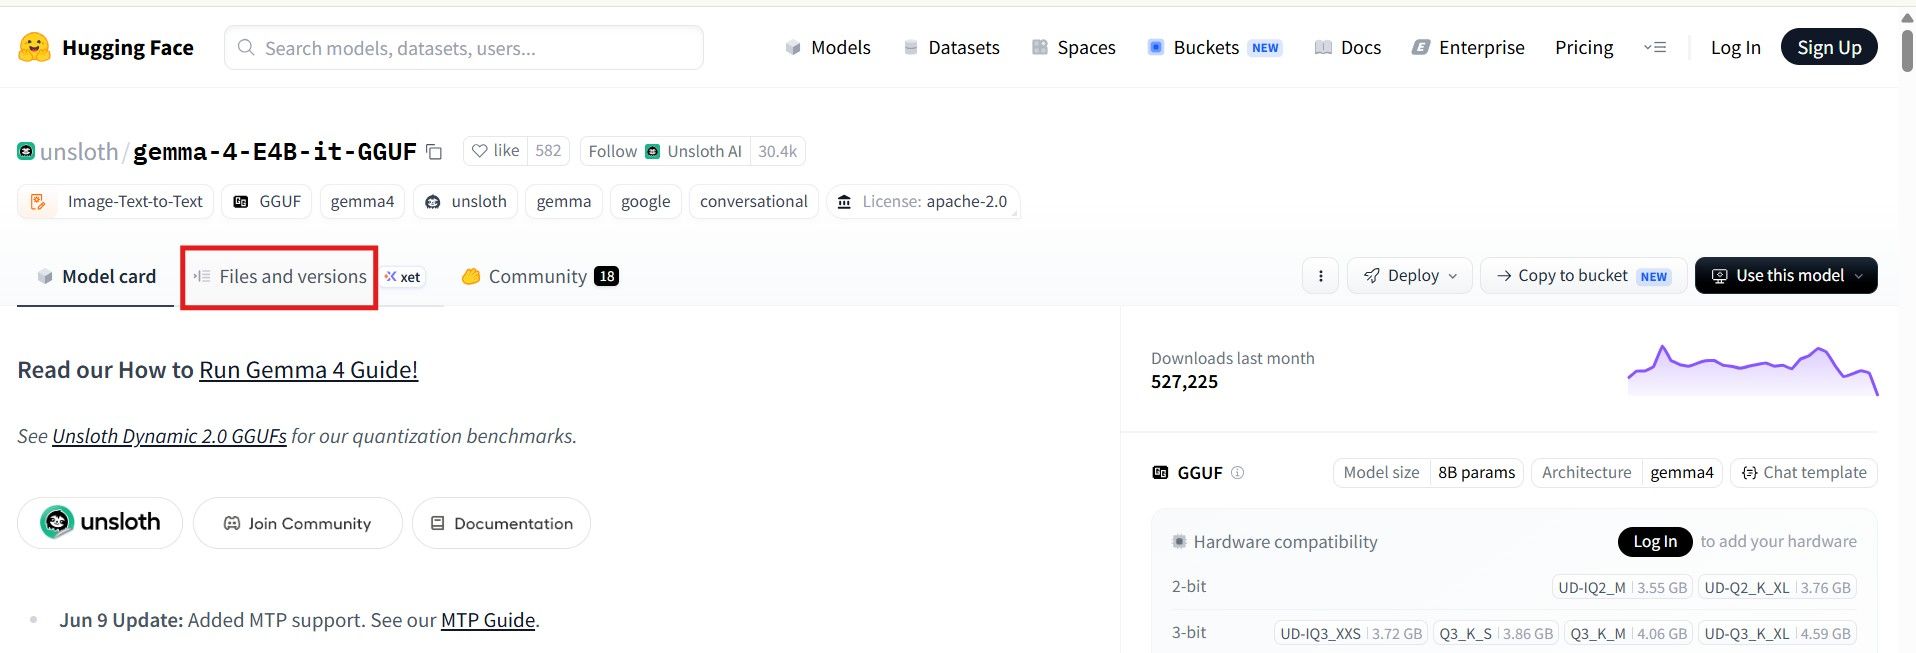Viewport: 1916px width, 653px height.
Task: Switch to Files and versions tab
Action: [279, 277]
